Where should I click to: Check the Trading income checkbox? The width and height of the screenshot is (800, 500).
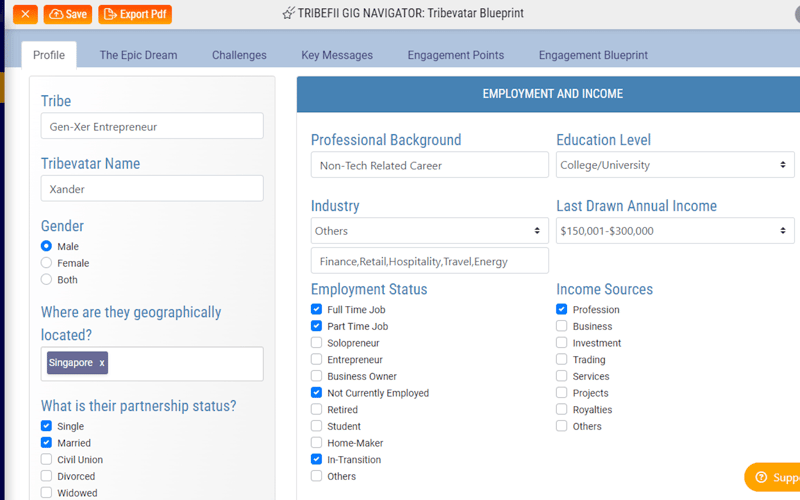[x=562, y=359]
